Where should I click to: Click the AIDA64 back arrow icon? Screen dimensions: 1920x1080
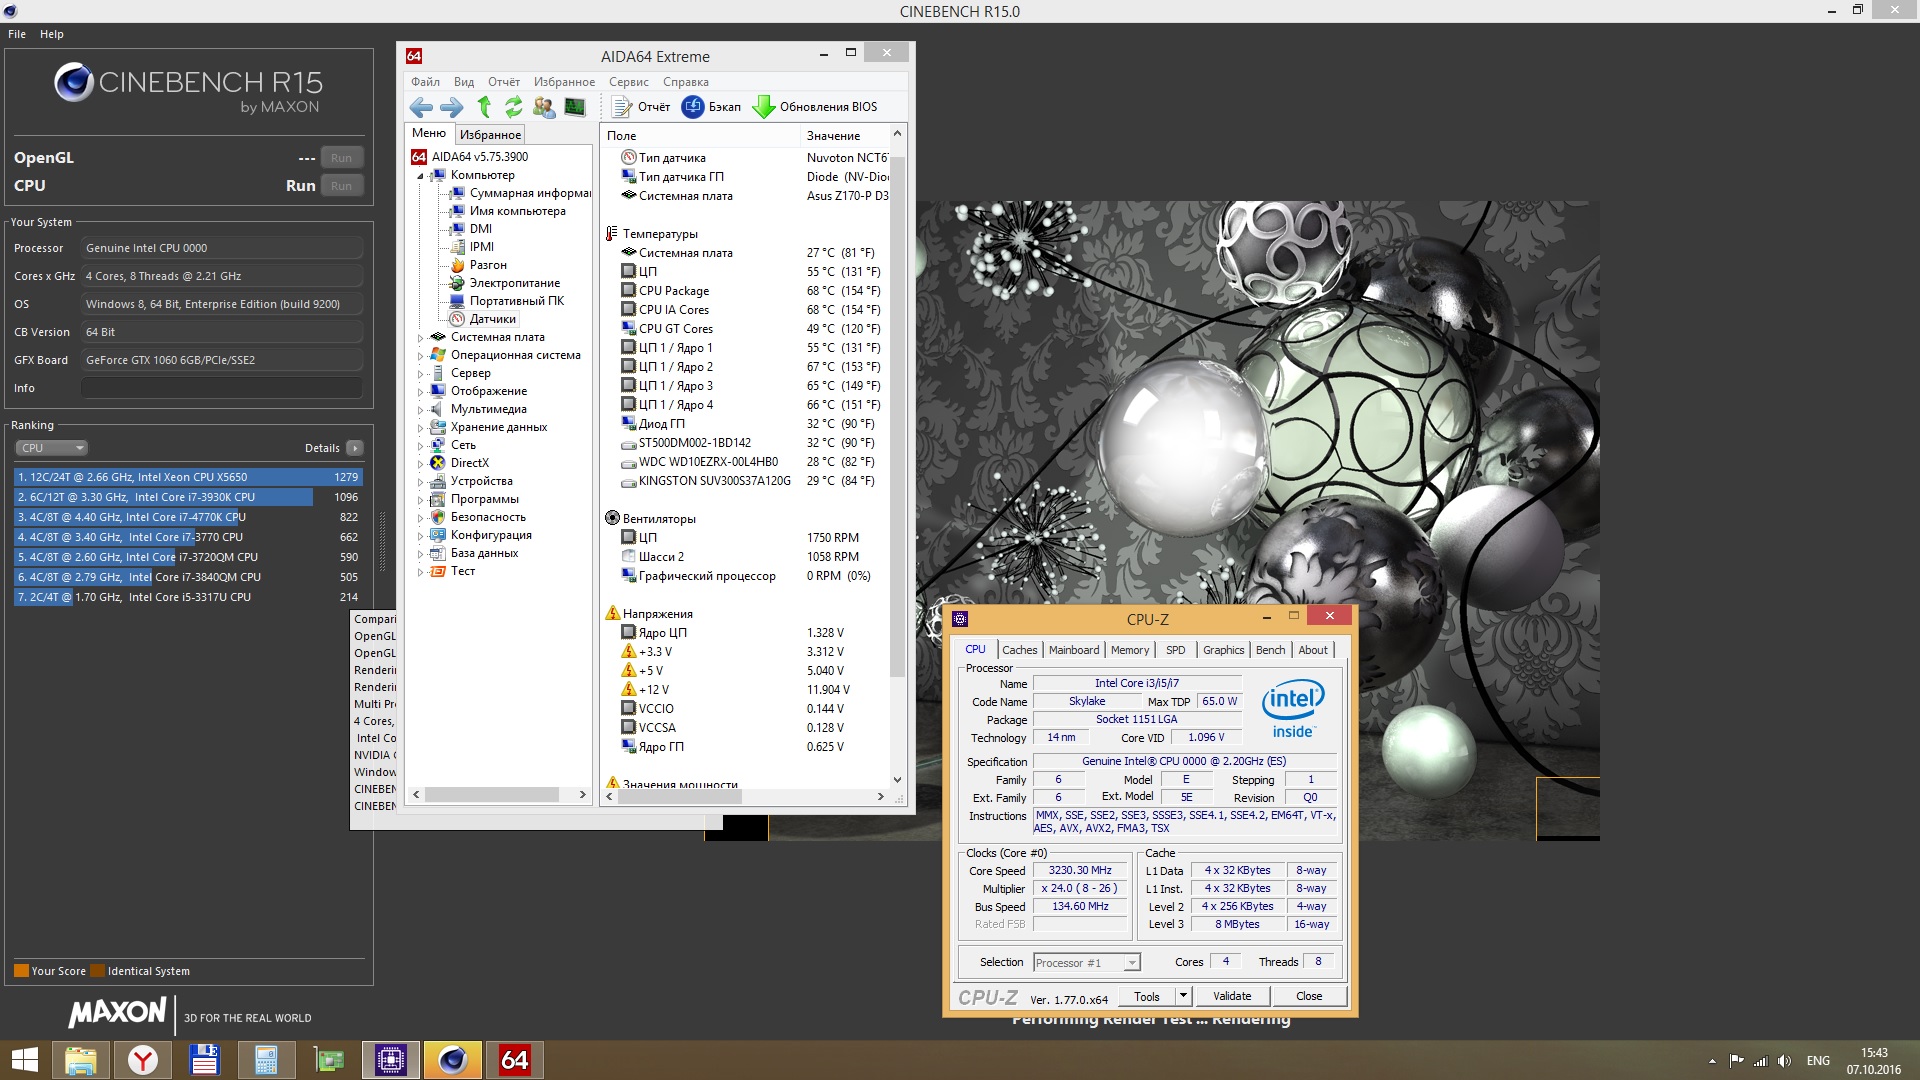point(421,107)
